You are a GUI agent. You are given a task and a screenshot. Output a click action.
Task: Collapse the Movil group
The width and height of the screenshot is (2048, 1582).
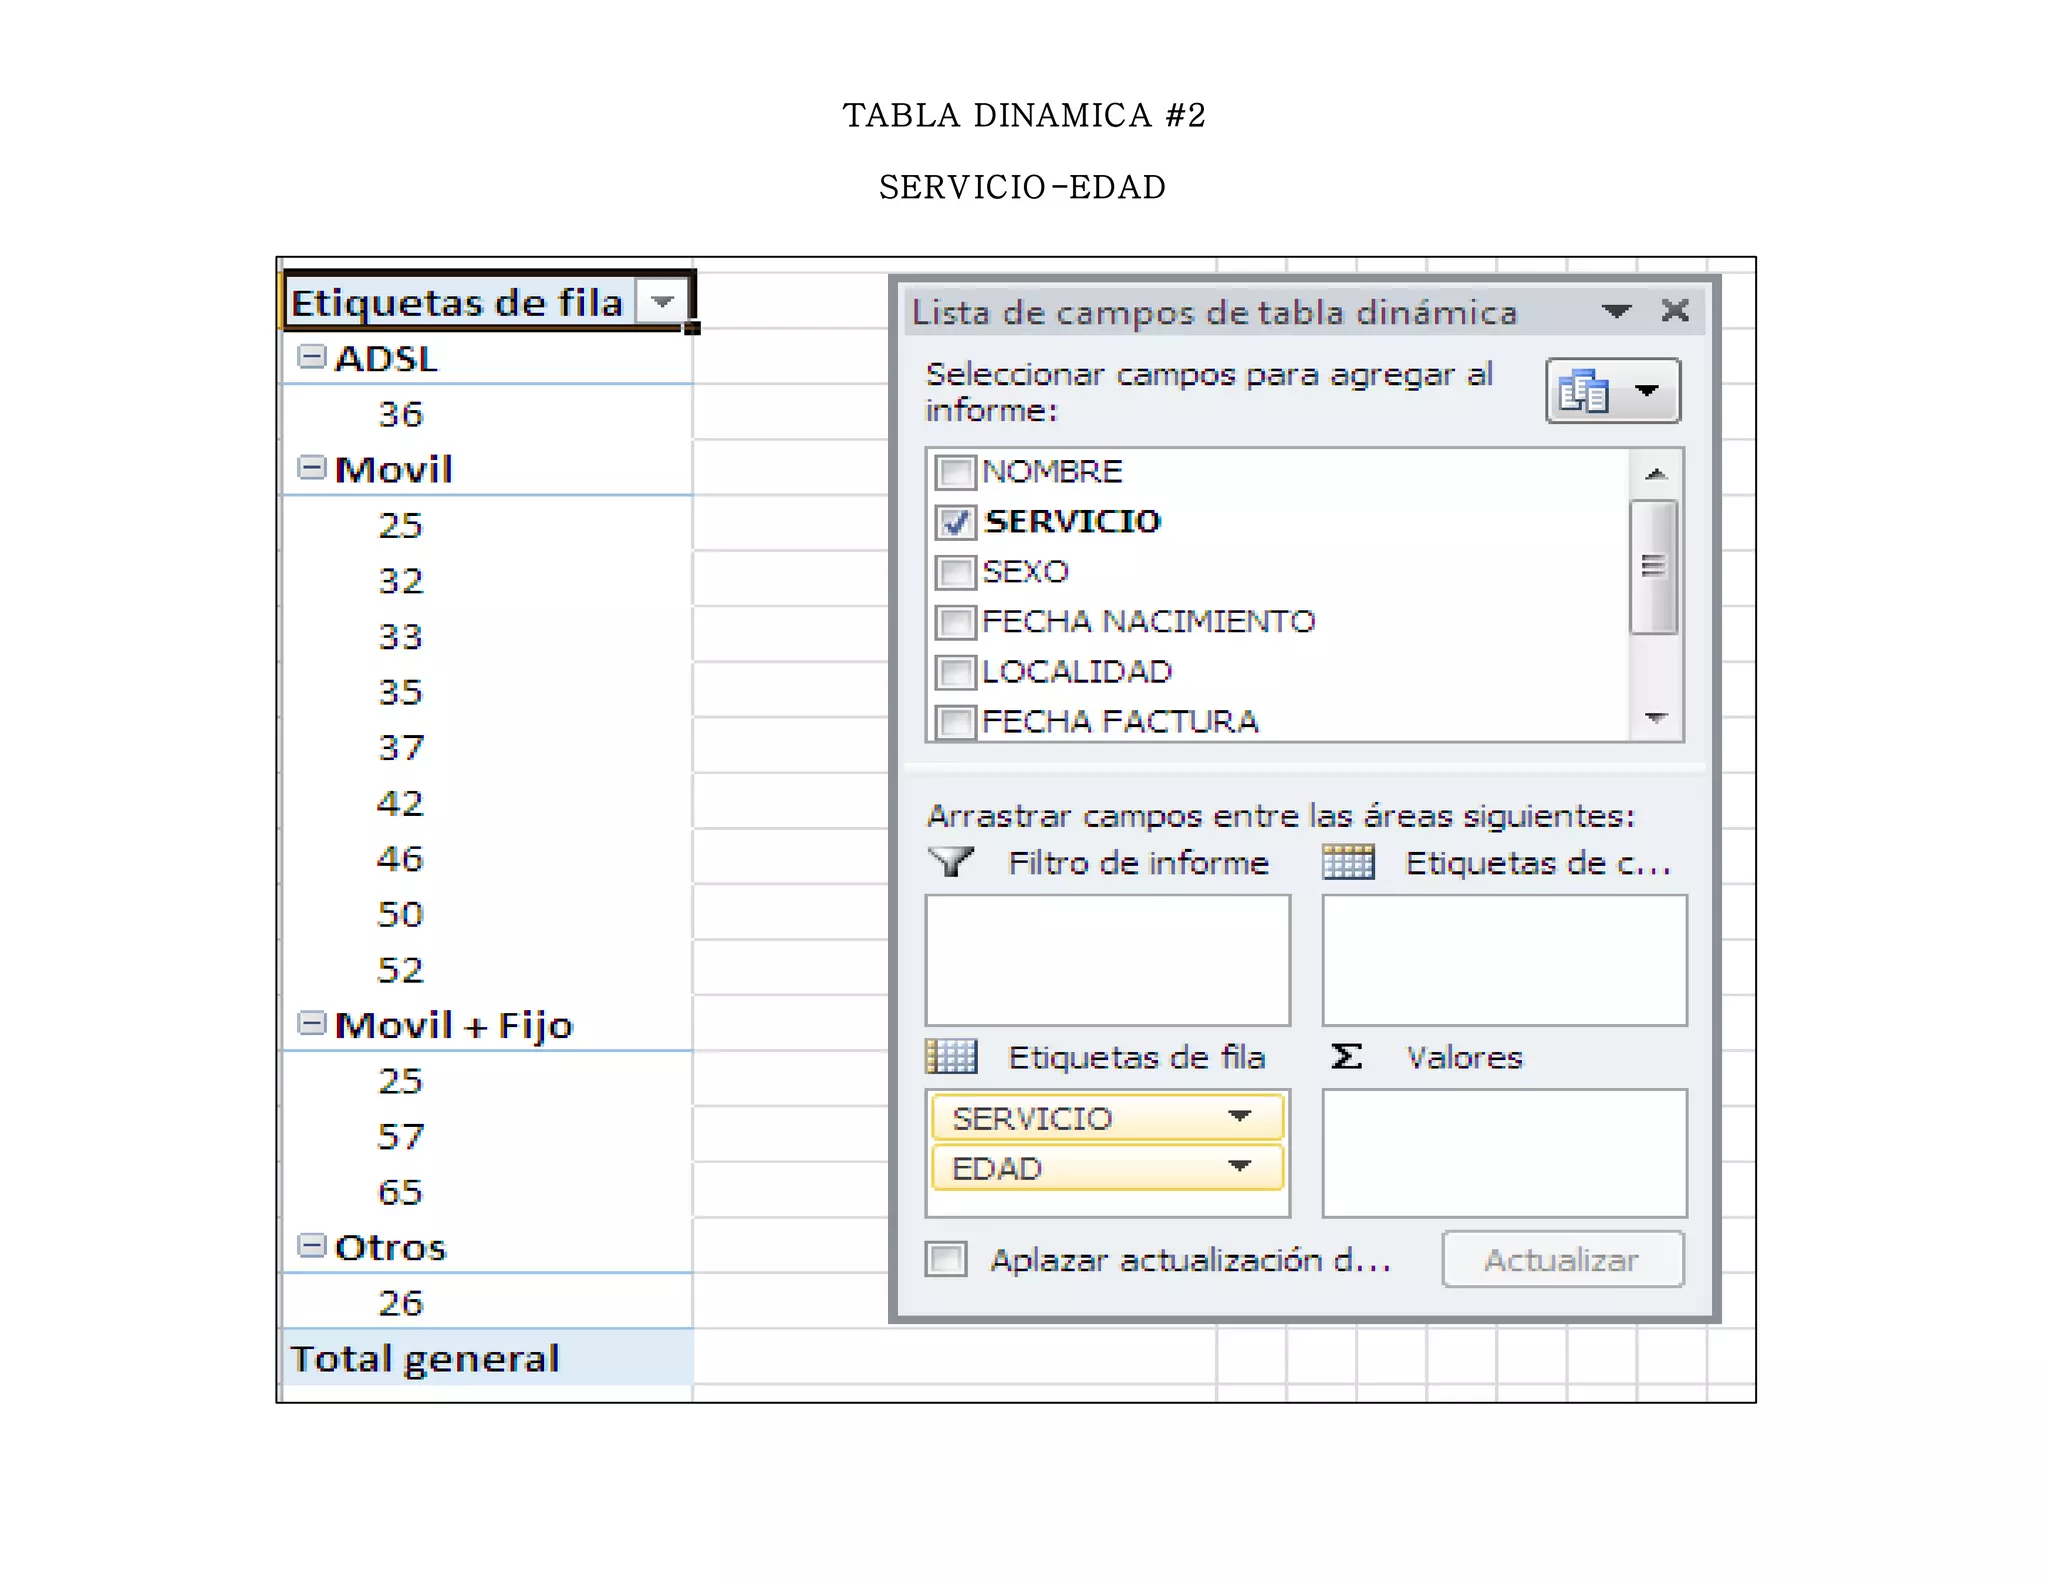[x=312, y=468]
